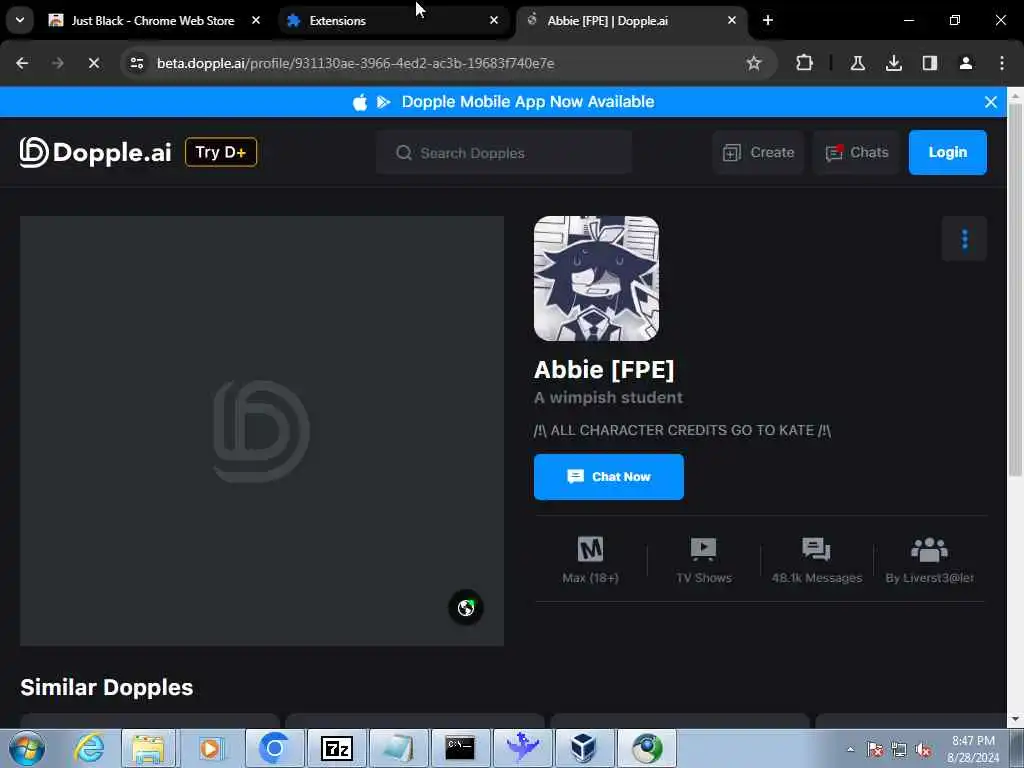This screenshot has width=1024, height=768.
Task: Open the Windows Start menu
Action: tap(27, 748)
